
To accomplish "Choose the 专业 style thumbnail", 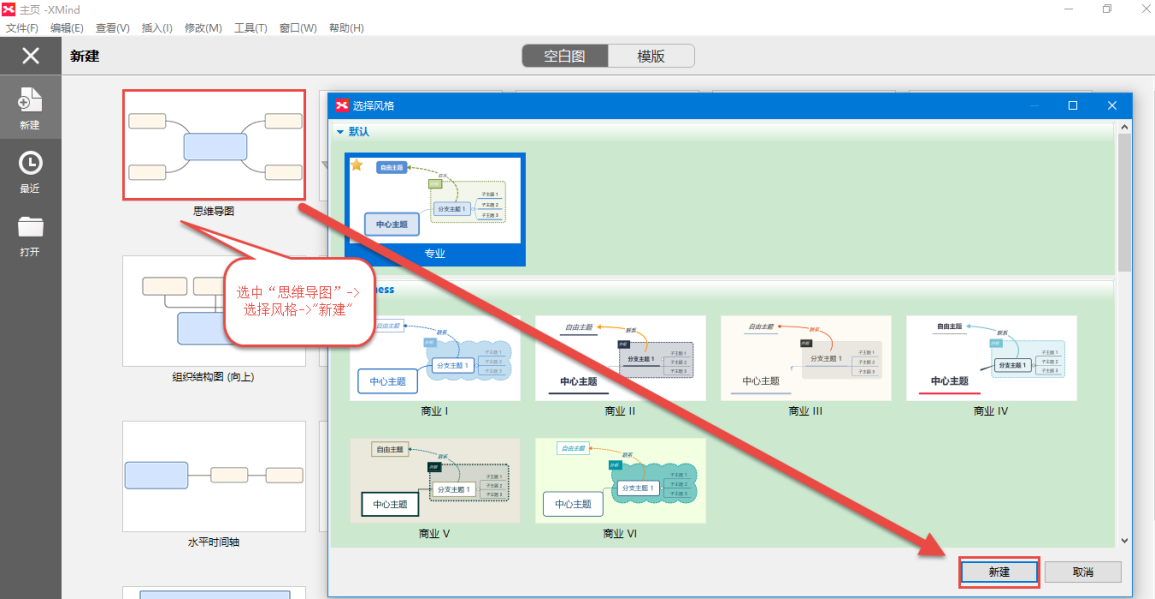I will (x=435, y=209).
